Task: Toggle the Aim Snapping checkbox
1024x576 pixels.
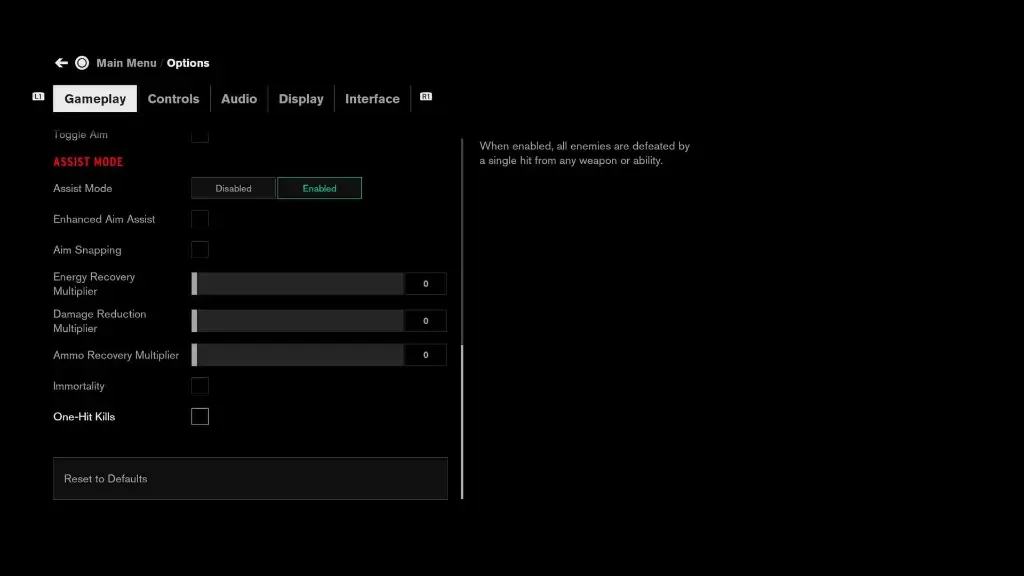Action: pos(200,250)
